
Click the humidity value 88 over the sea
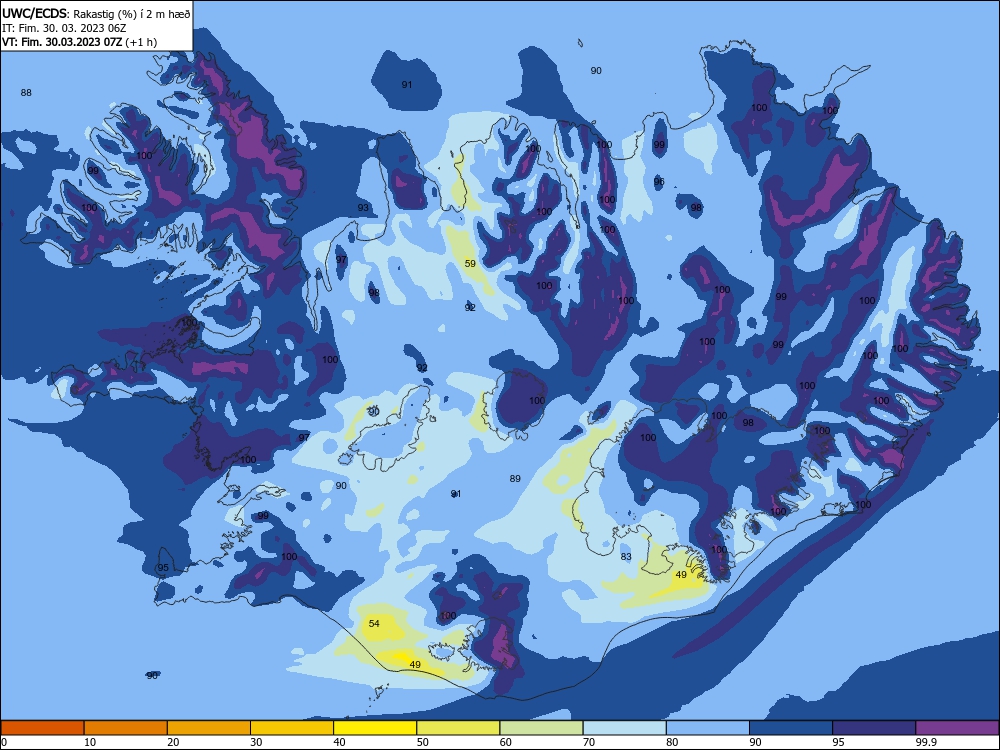click(26, 92)
